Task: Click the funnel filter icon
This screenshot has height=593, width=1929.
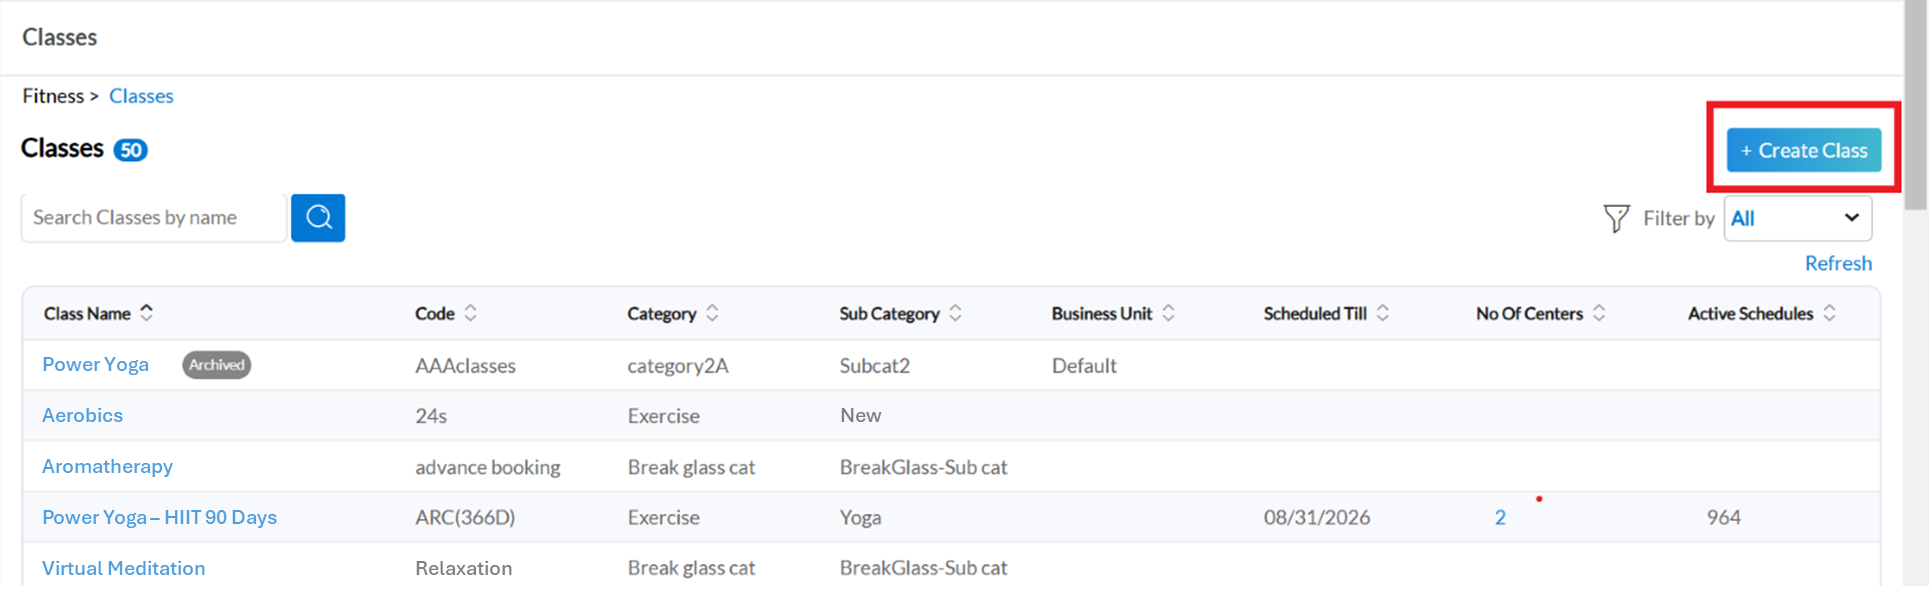Action: pos(1616,218)
